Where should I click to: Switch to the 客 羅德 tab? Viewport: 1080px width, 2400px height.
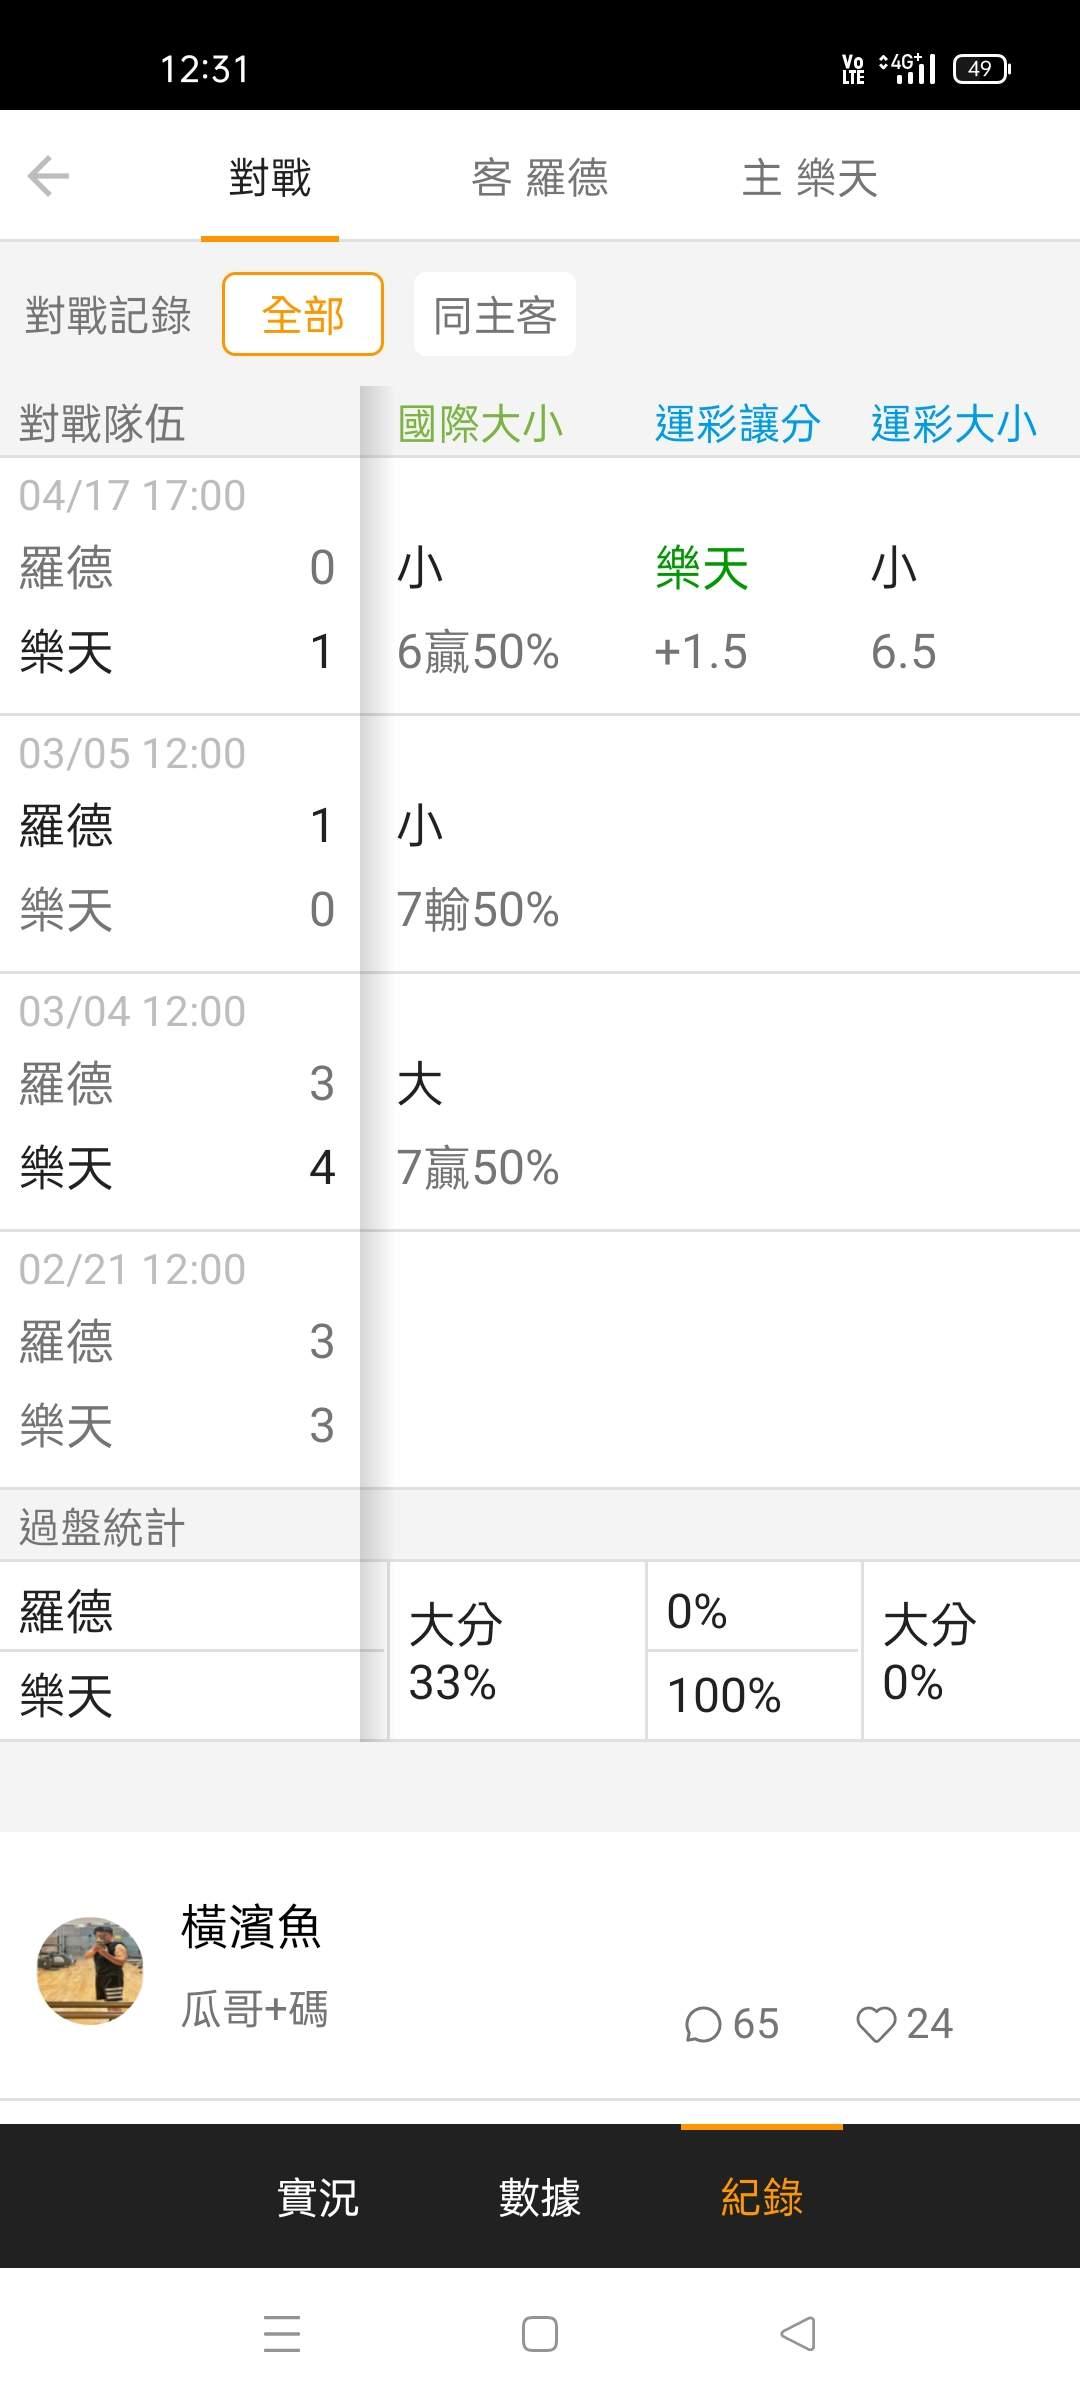tap(540, 178)
